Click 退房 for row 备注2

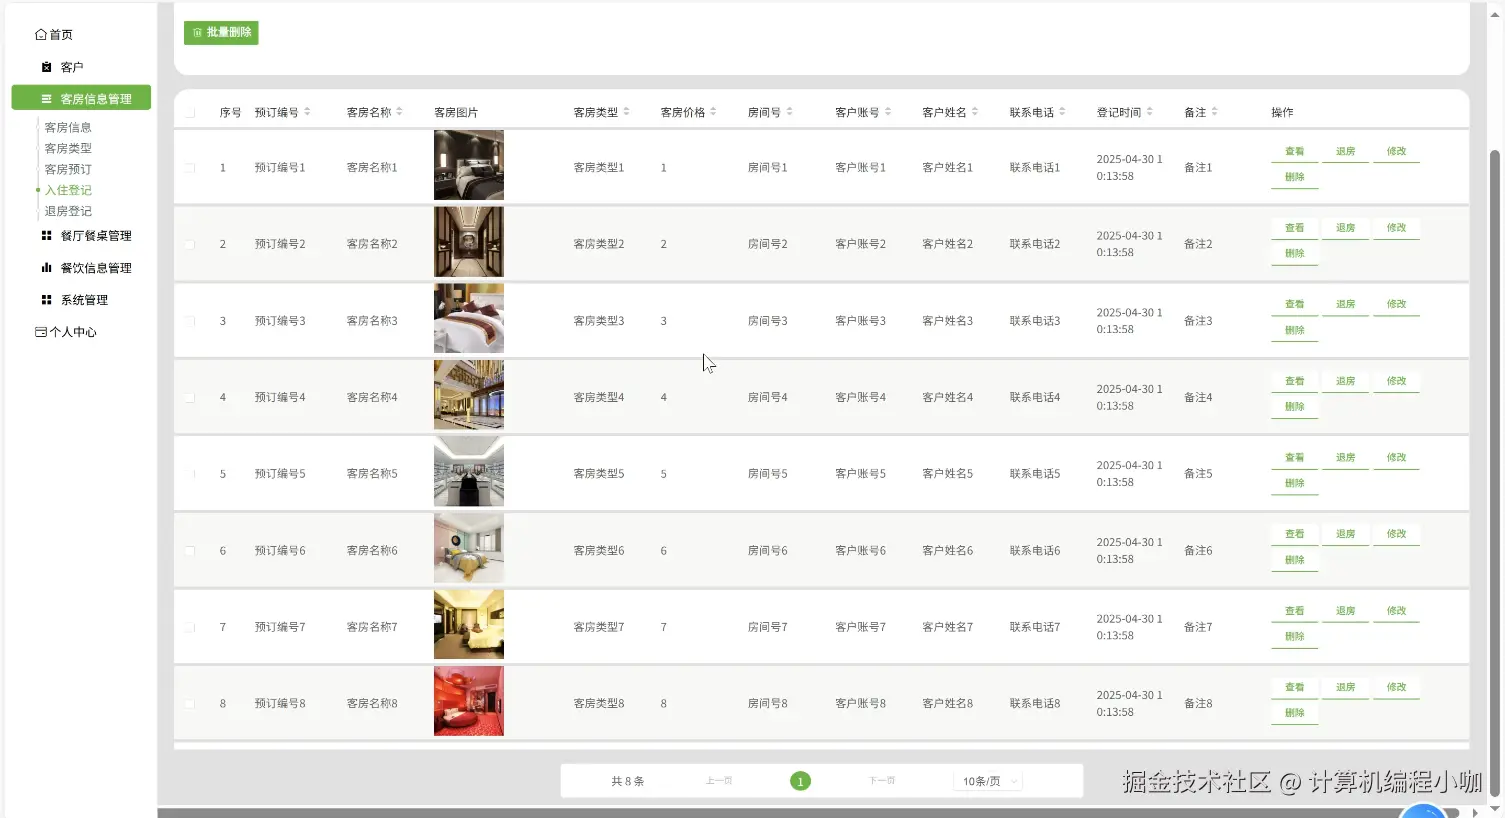point(1345,228)
